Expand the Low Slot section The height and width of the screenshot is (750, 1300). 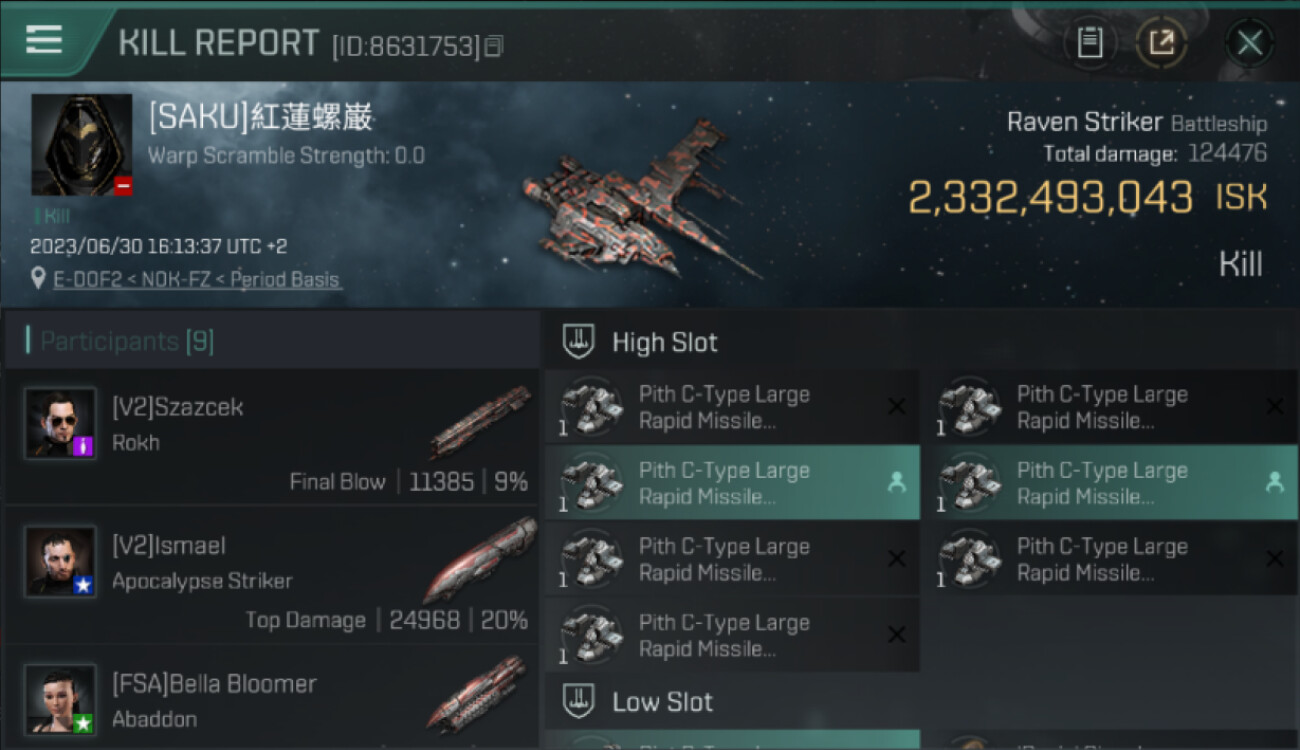662,702
